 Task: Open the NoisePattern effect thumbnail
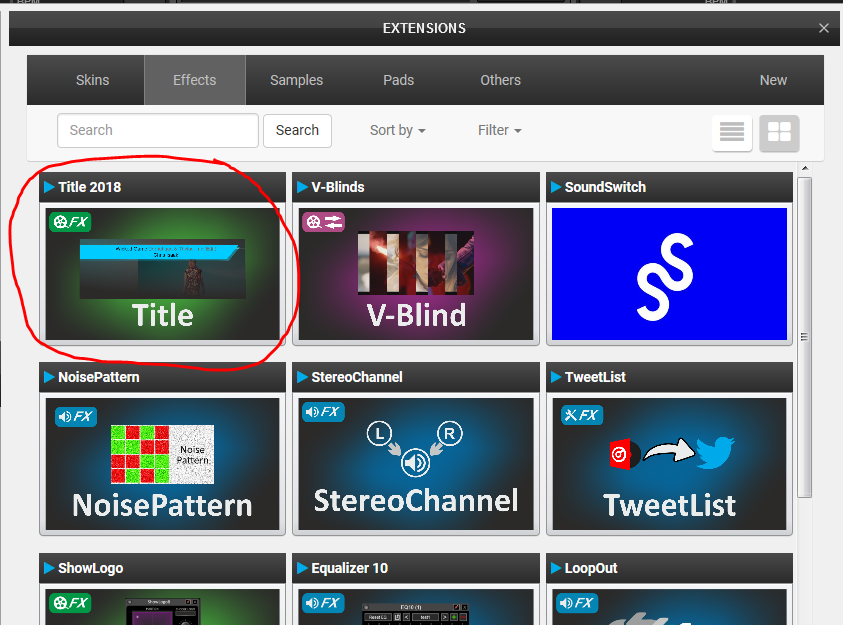click(162, 464)
